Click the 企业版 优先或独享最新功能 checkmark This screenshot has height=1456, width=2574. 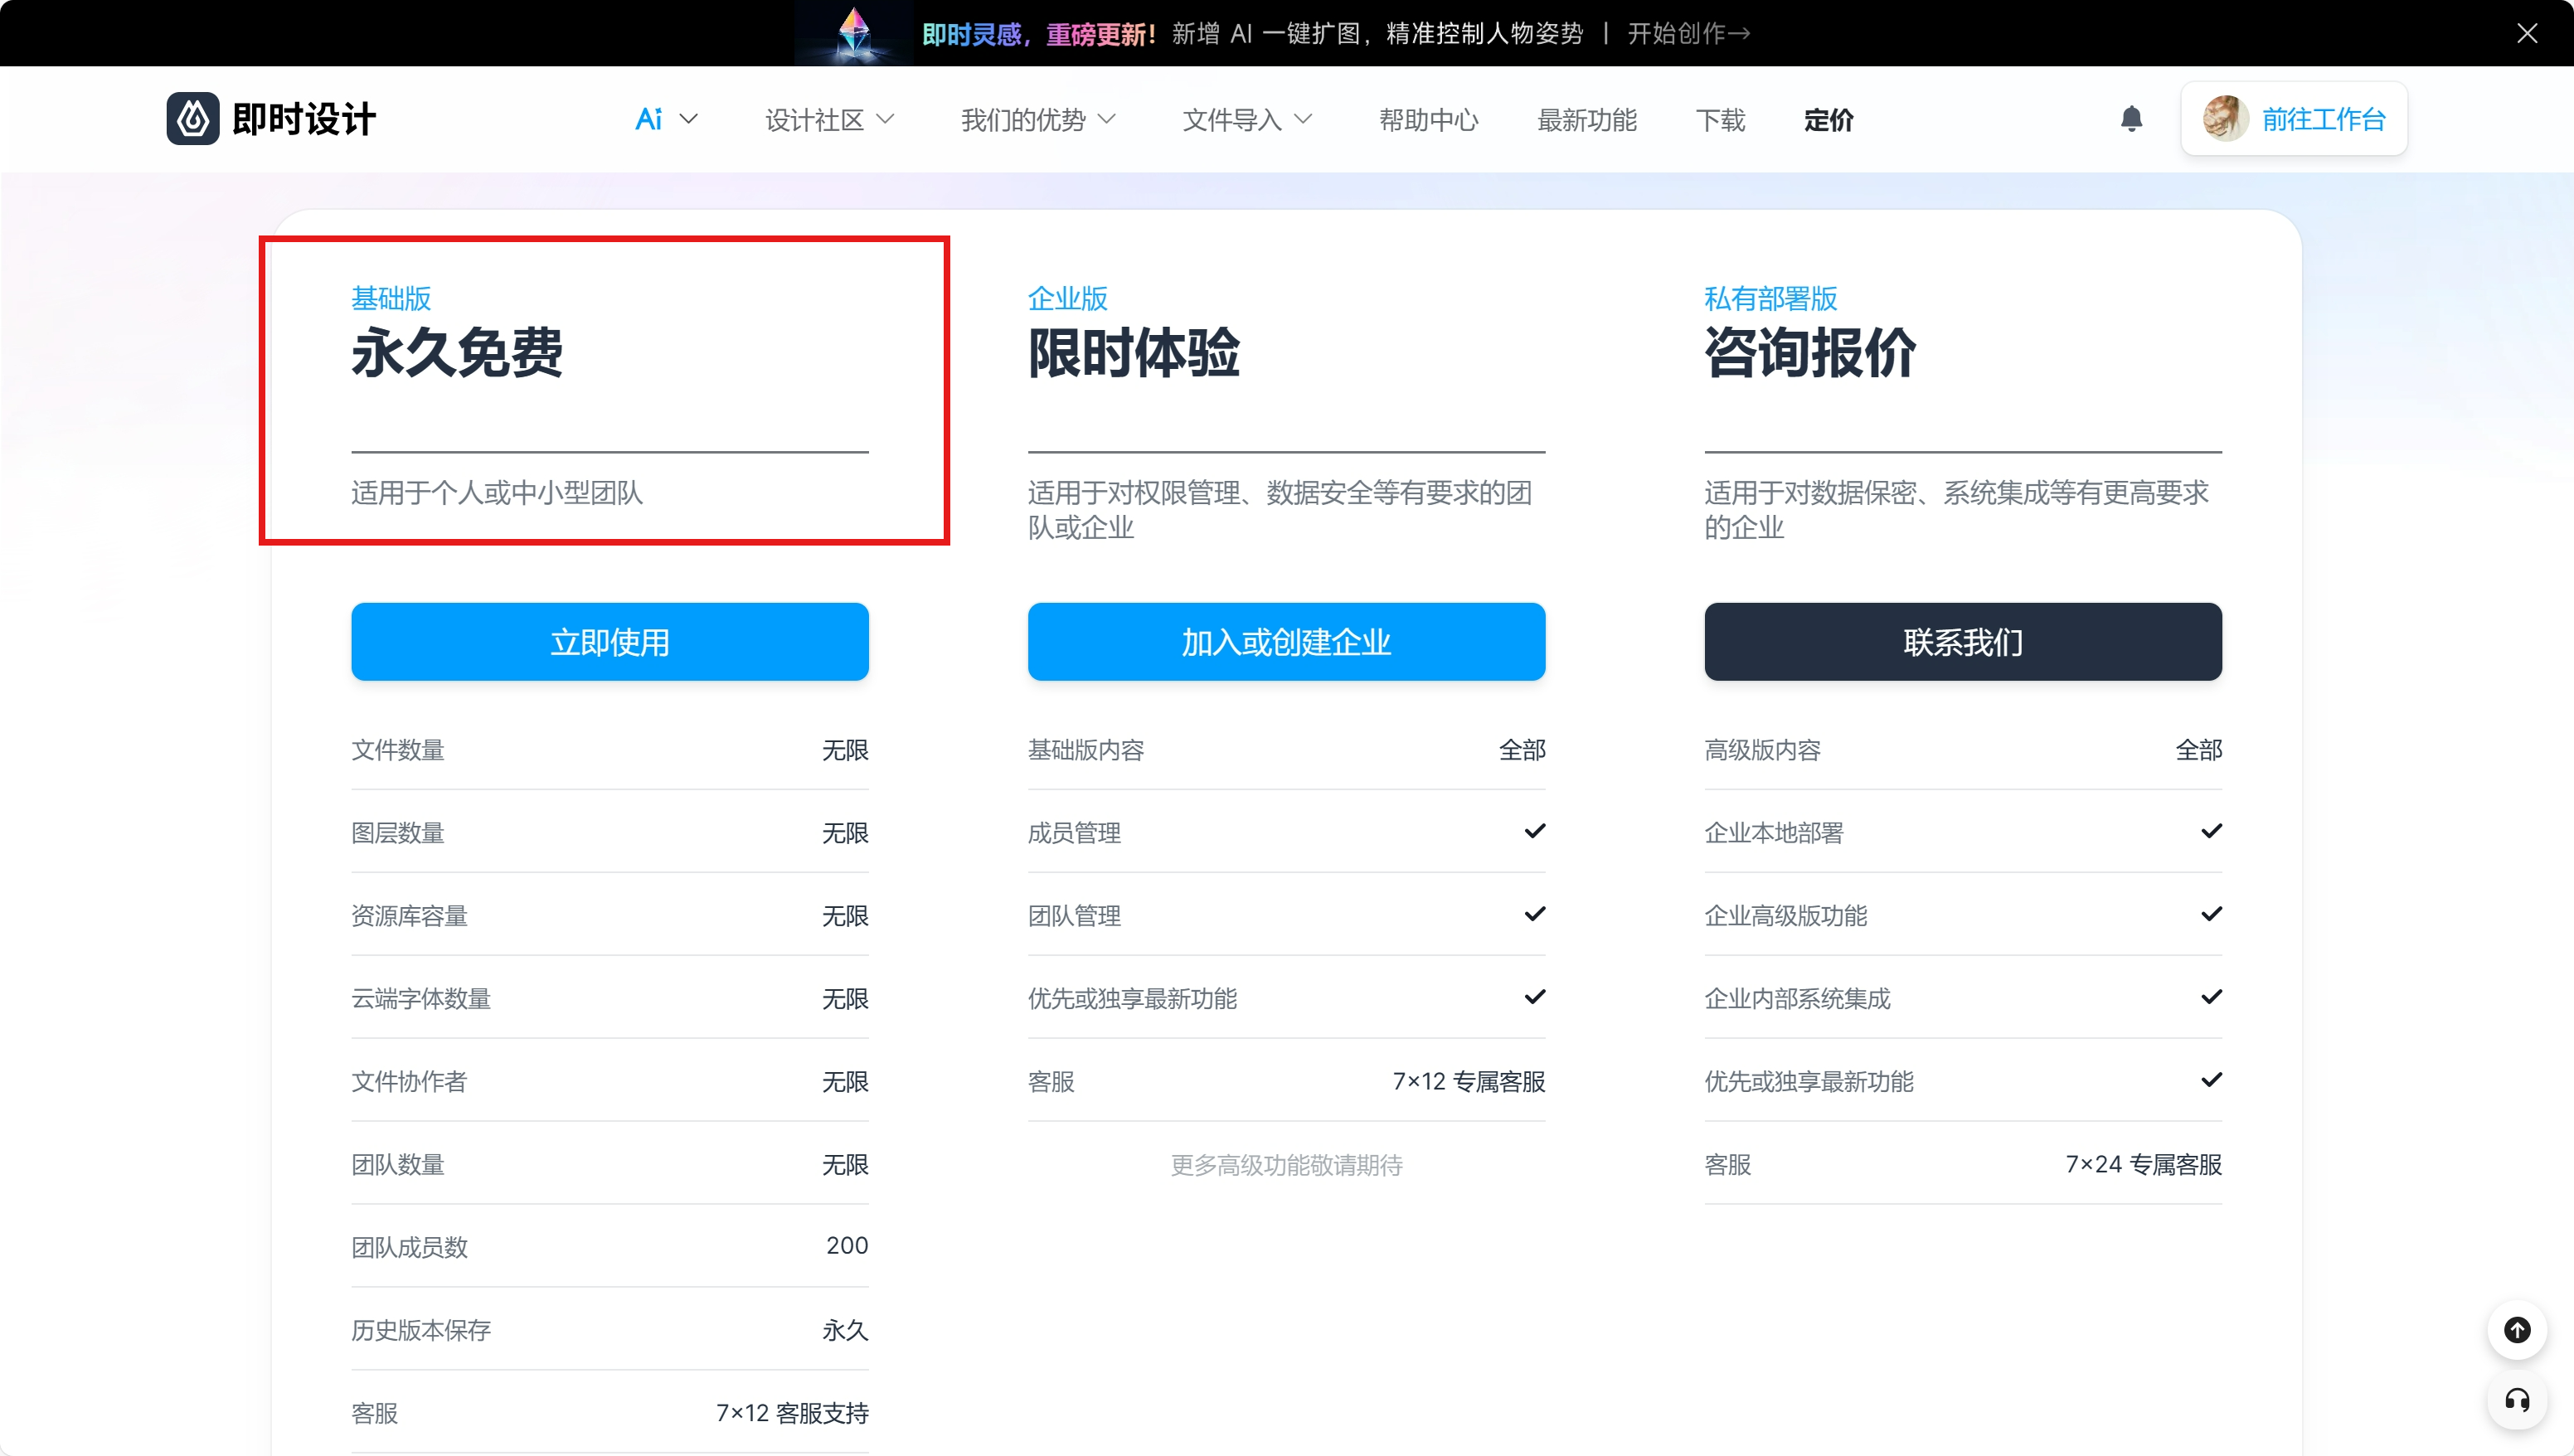tap(1535, 997)
